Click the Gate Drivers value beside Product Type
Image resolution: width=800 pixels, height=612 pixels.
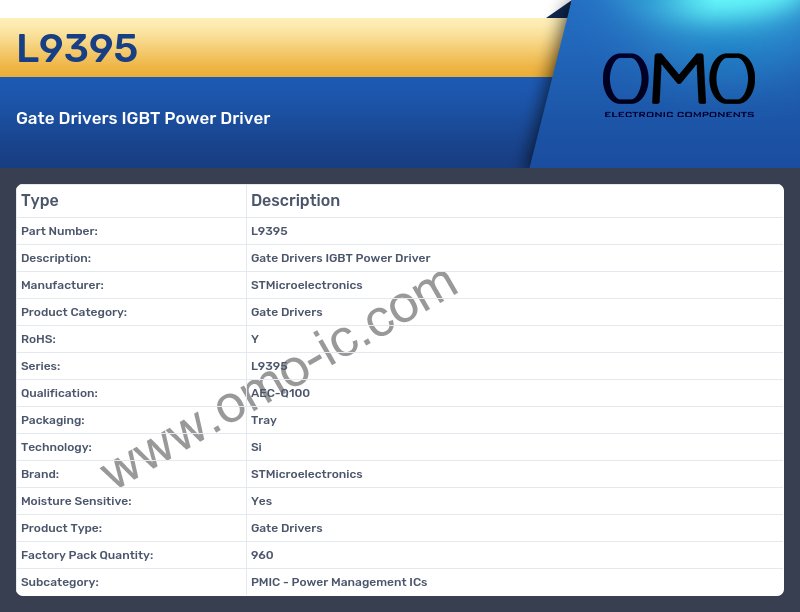click(286, 528)
